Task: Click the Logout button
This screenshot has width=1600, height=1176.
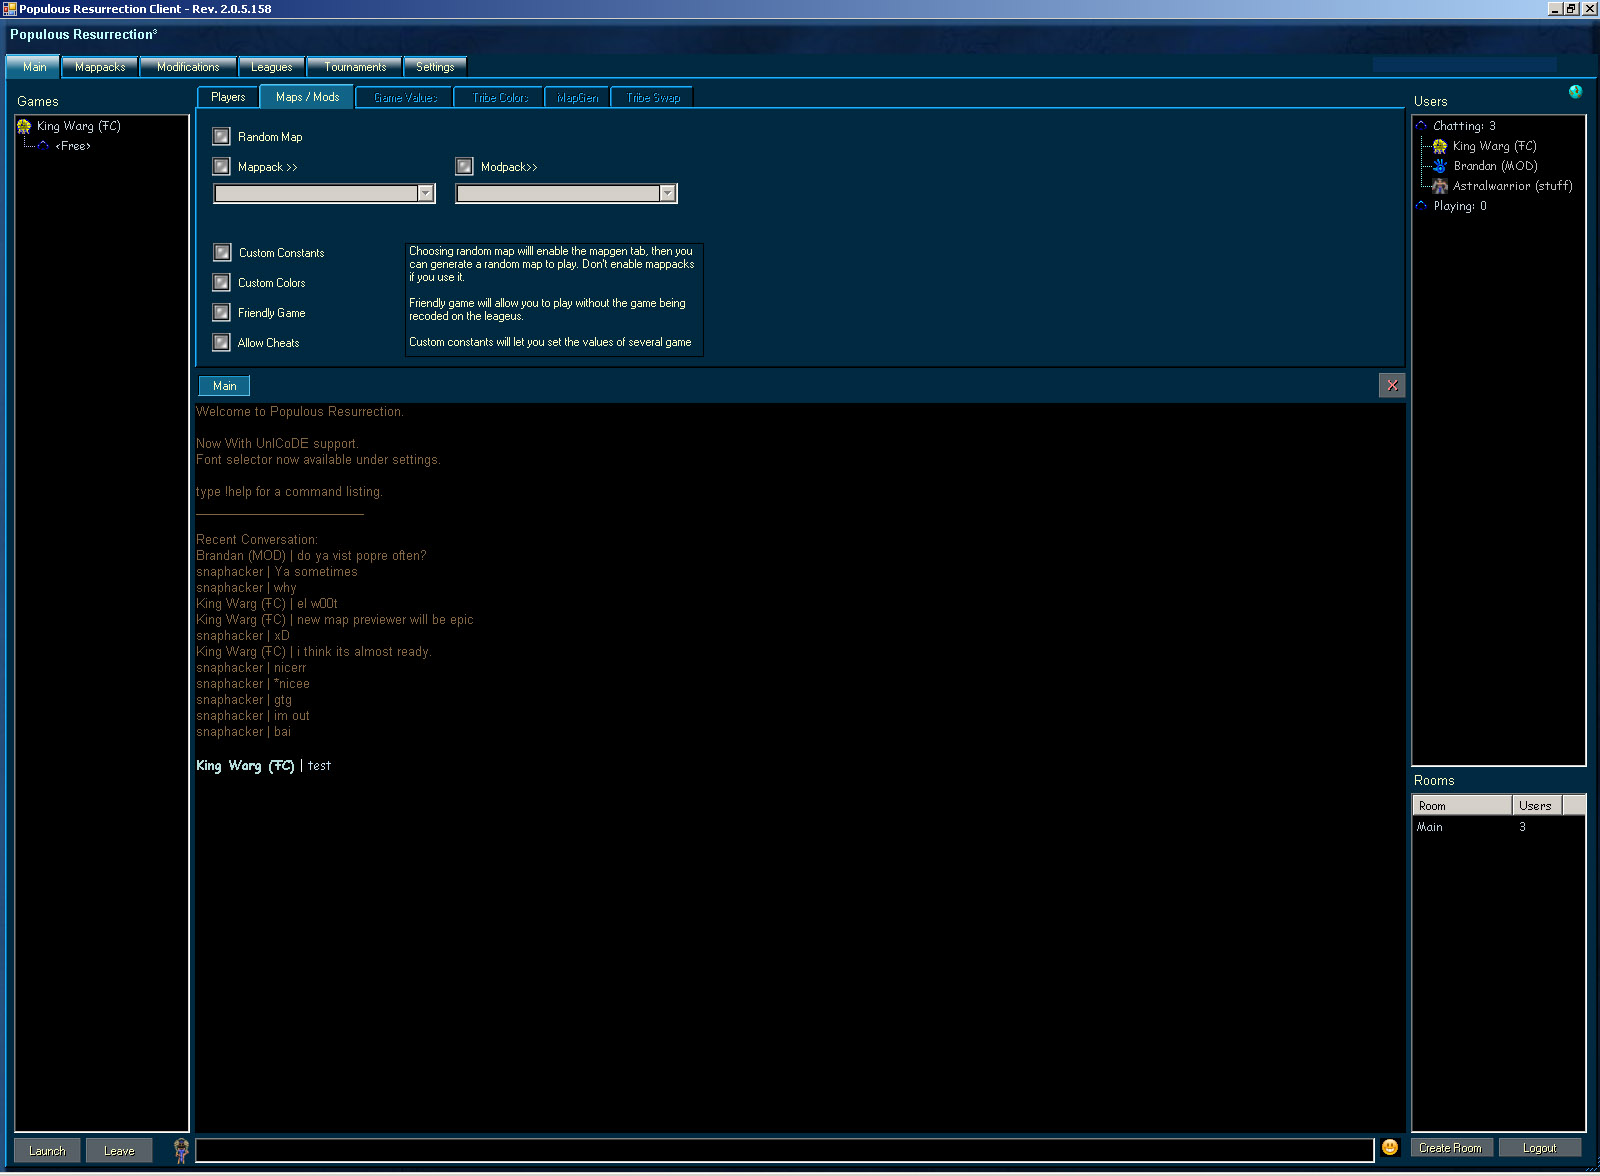Action: pyautogui.click(x=1539, y=1148)
